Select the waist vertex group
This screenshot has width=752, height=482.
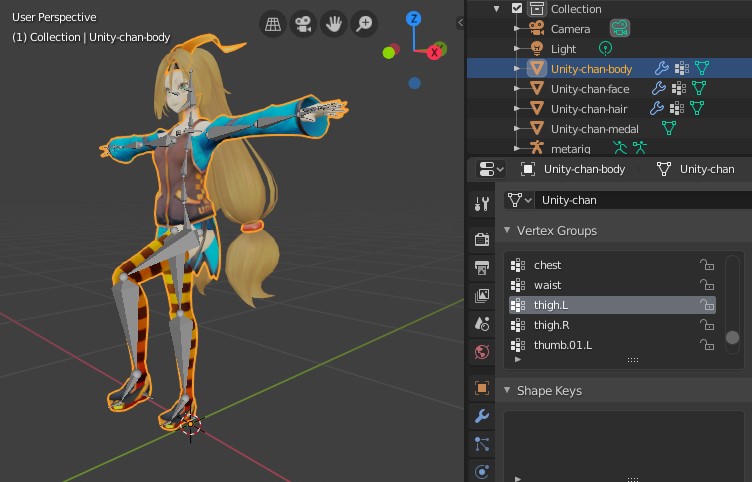(612, 285)
